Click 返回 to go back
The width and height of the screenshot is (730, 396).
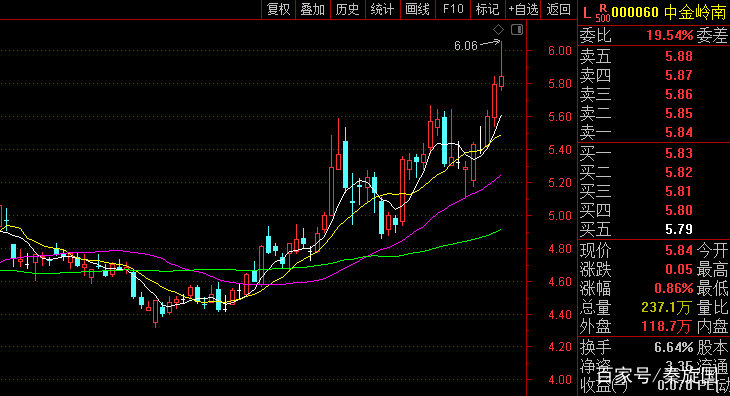pyautogui.click(x=558, y=9)
